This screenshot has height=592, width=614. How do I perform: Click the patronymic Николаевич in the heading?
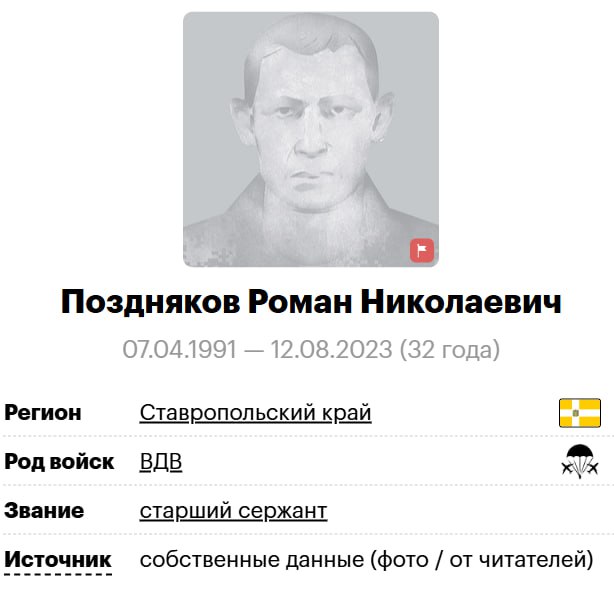(461, 303)
